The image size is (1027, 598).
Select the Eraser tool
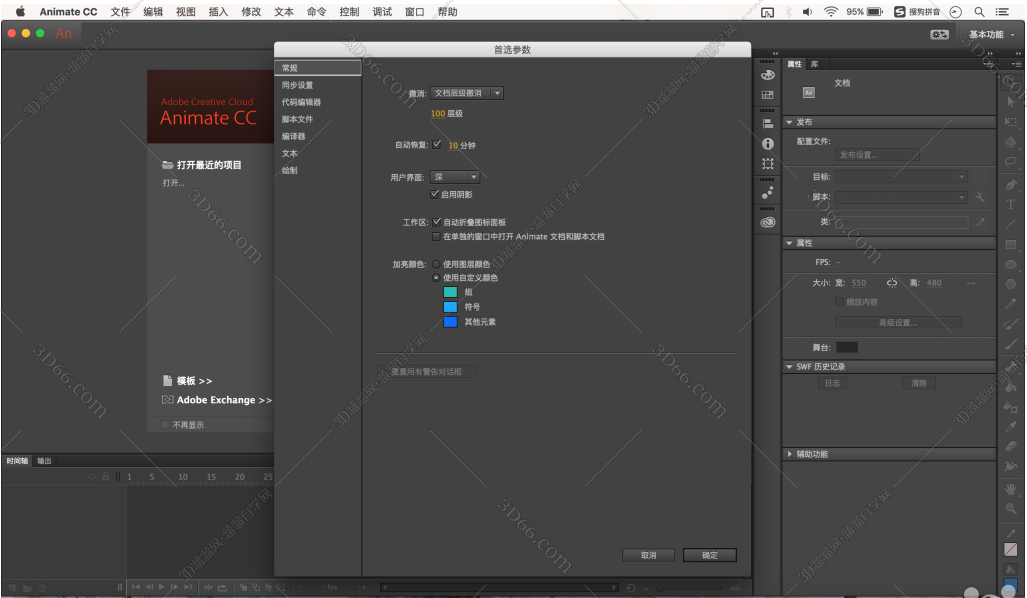(x=1011, y=446)
